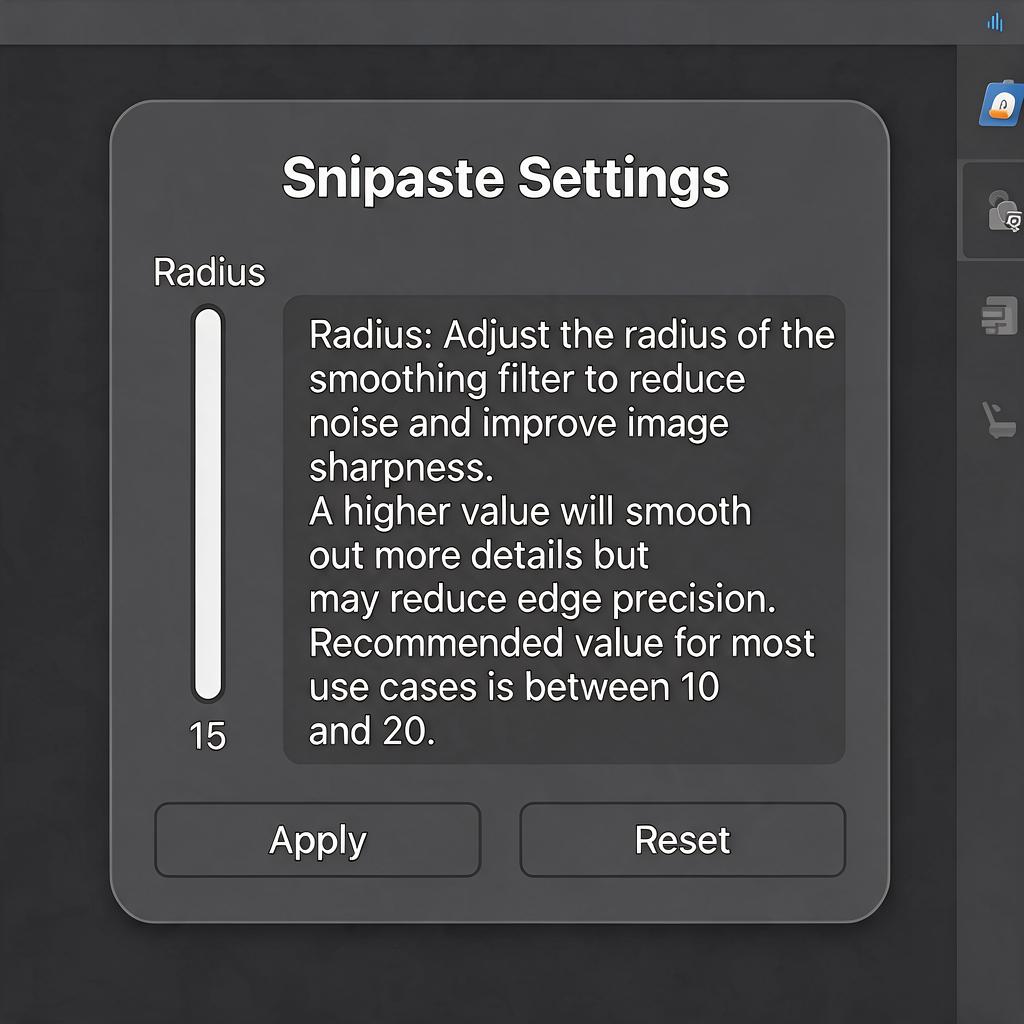Select the lock with camera sidebar icon
Image resolution: width=1024 pixels, height=1024 pixels.
pos(1003,210)
